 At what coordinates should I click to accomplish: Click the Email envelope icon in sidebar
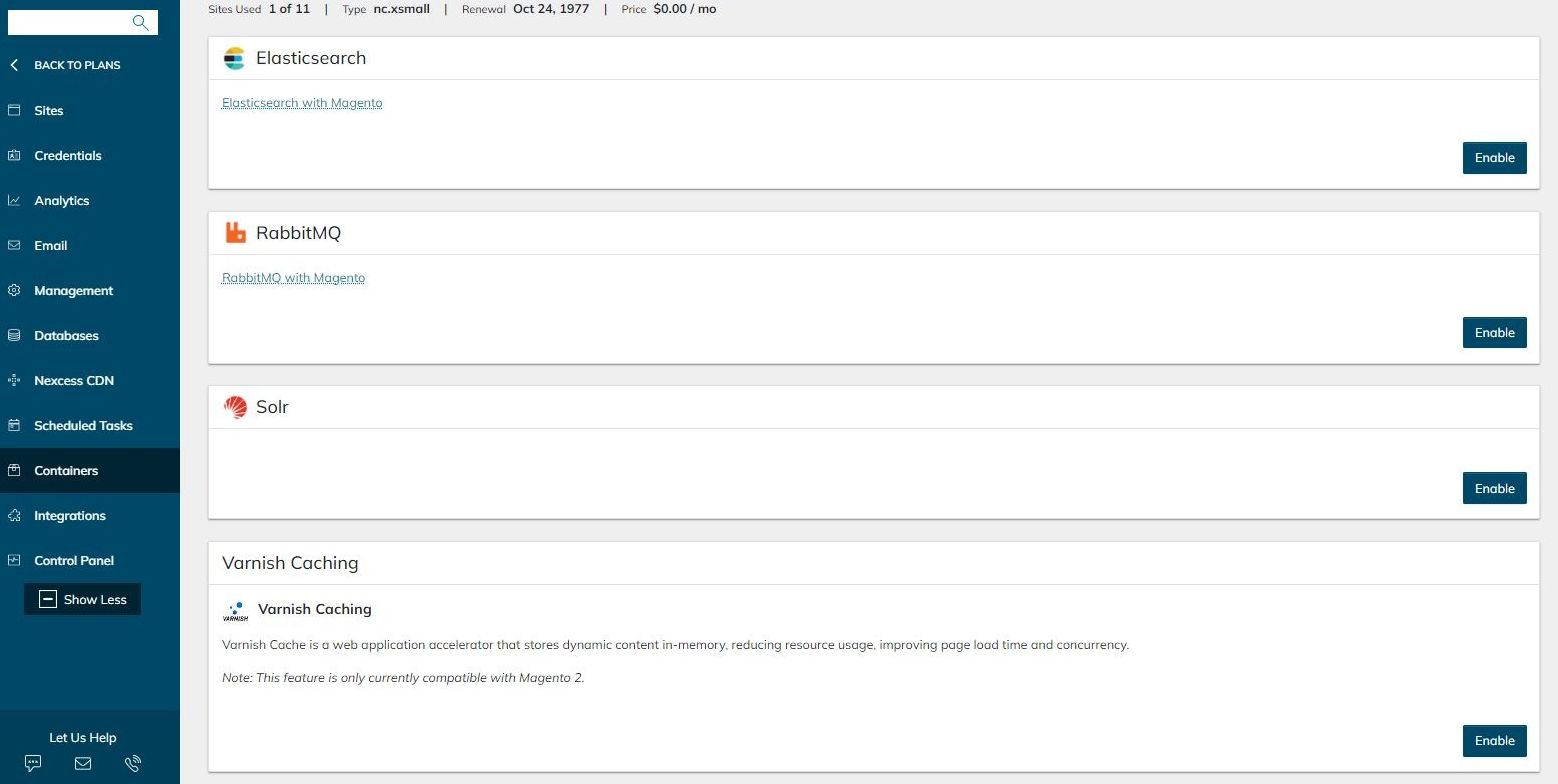click(14, 245)
